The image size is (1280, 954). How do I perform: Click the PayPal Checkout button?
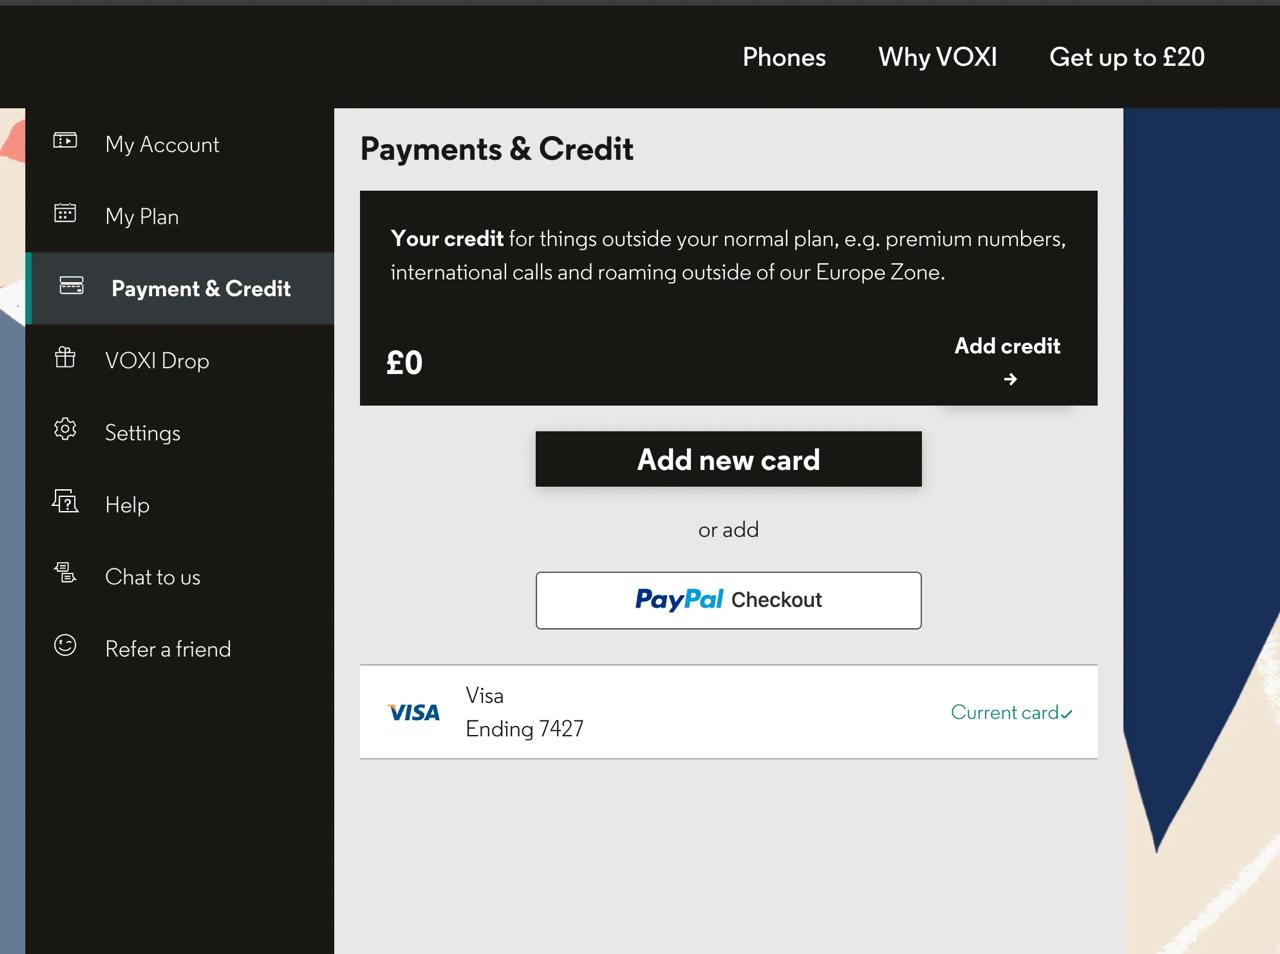[x=728, y=600]
